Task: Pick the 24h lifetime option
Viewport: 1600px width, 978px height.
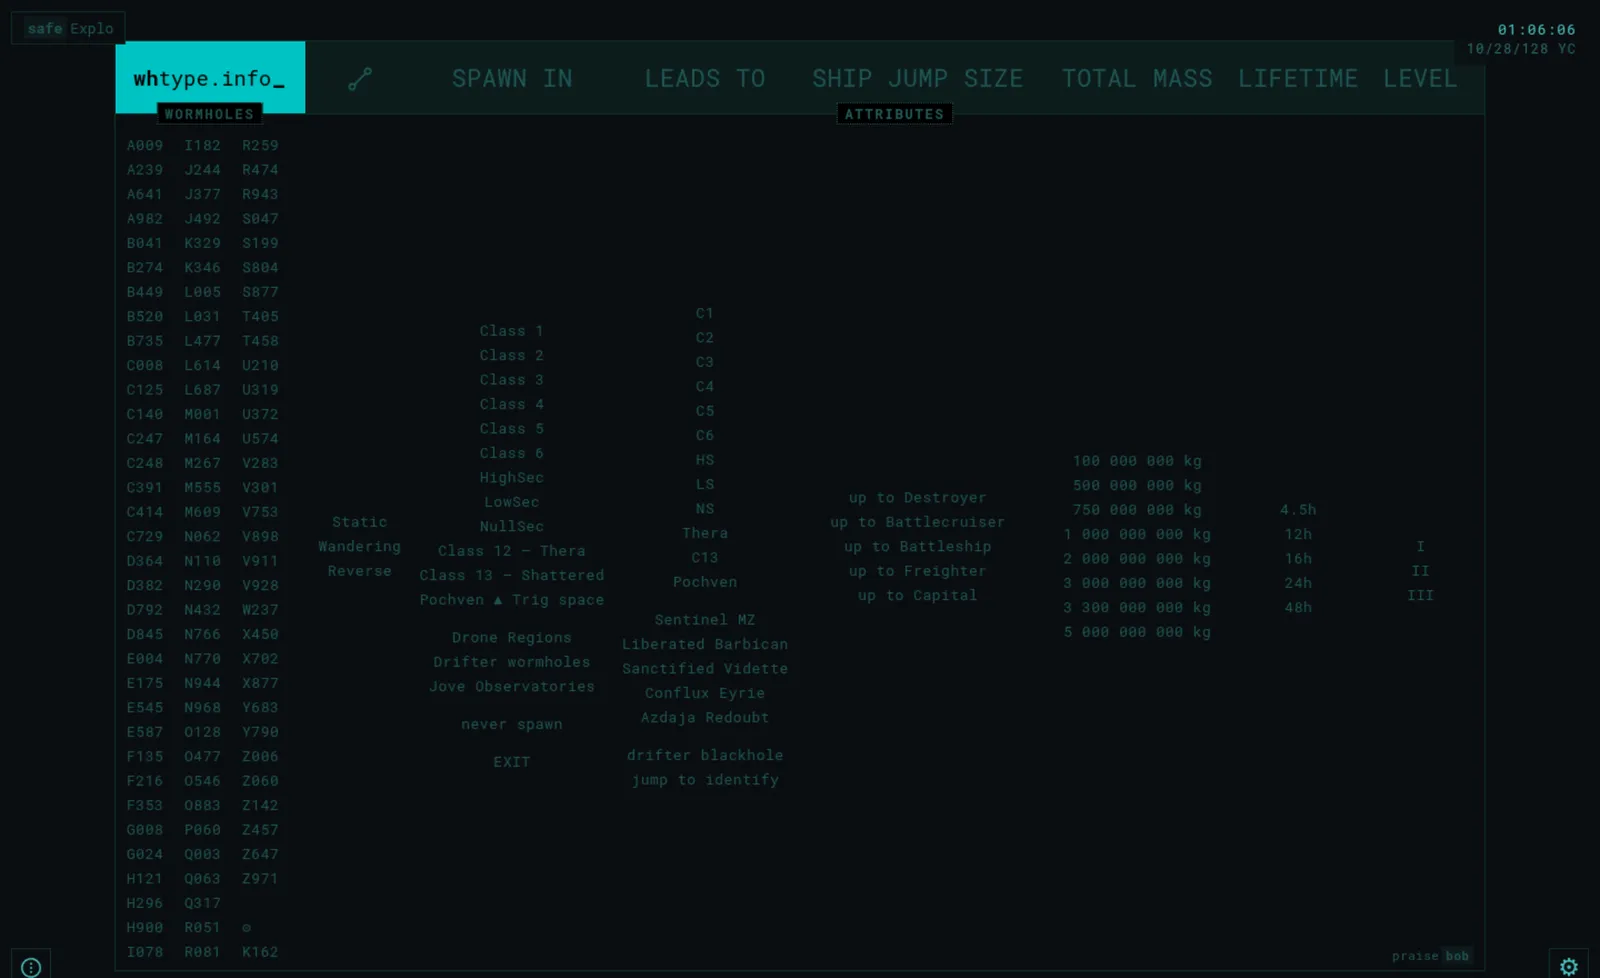Action: 1298,583
